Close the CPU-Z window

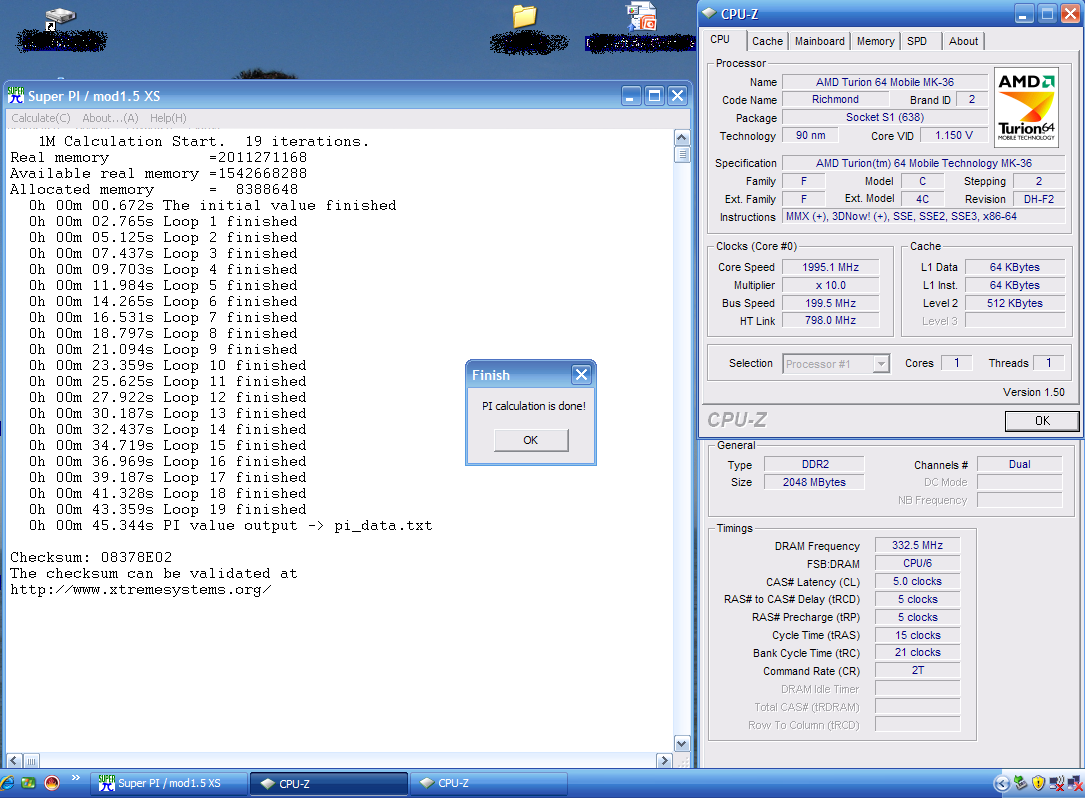click(x=1071, y=13)
